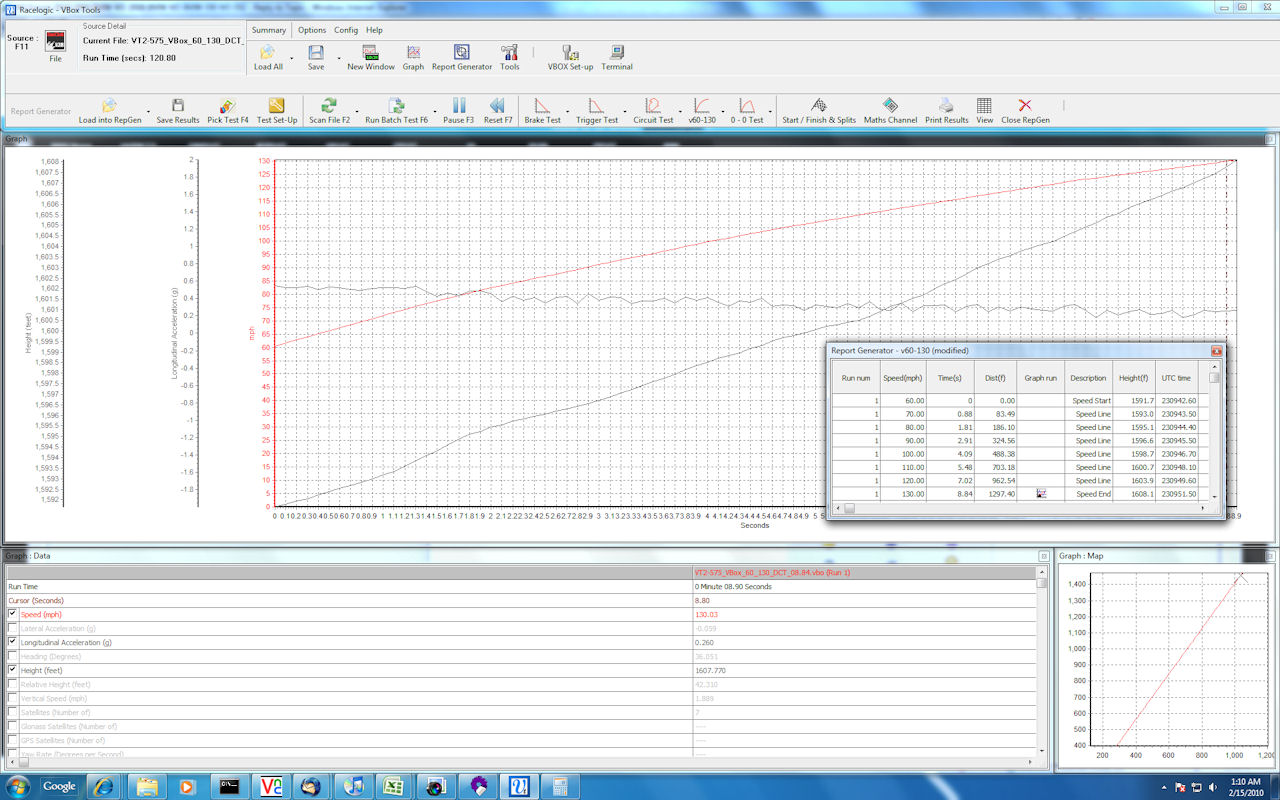Screen dimensions: 1280x800
Task: Uncheck the Speed (mph) channel checkbox
Action: pyautogui.click(x=13, y=614)
